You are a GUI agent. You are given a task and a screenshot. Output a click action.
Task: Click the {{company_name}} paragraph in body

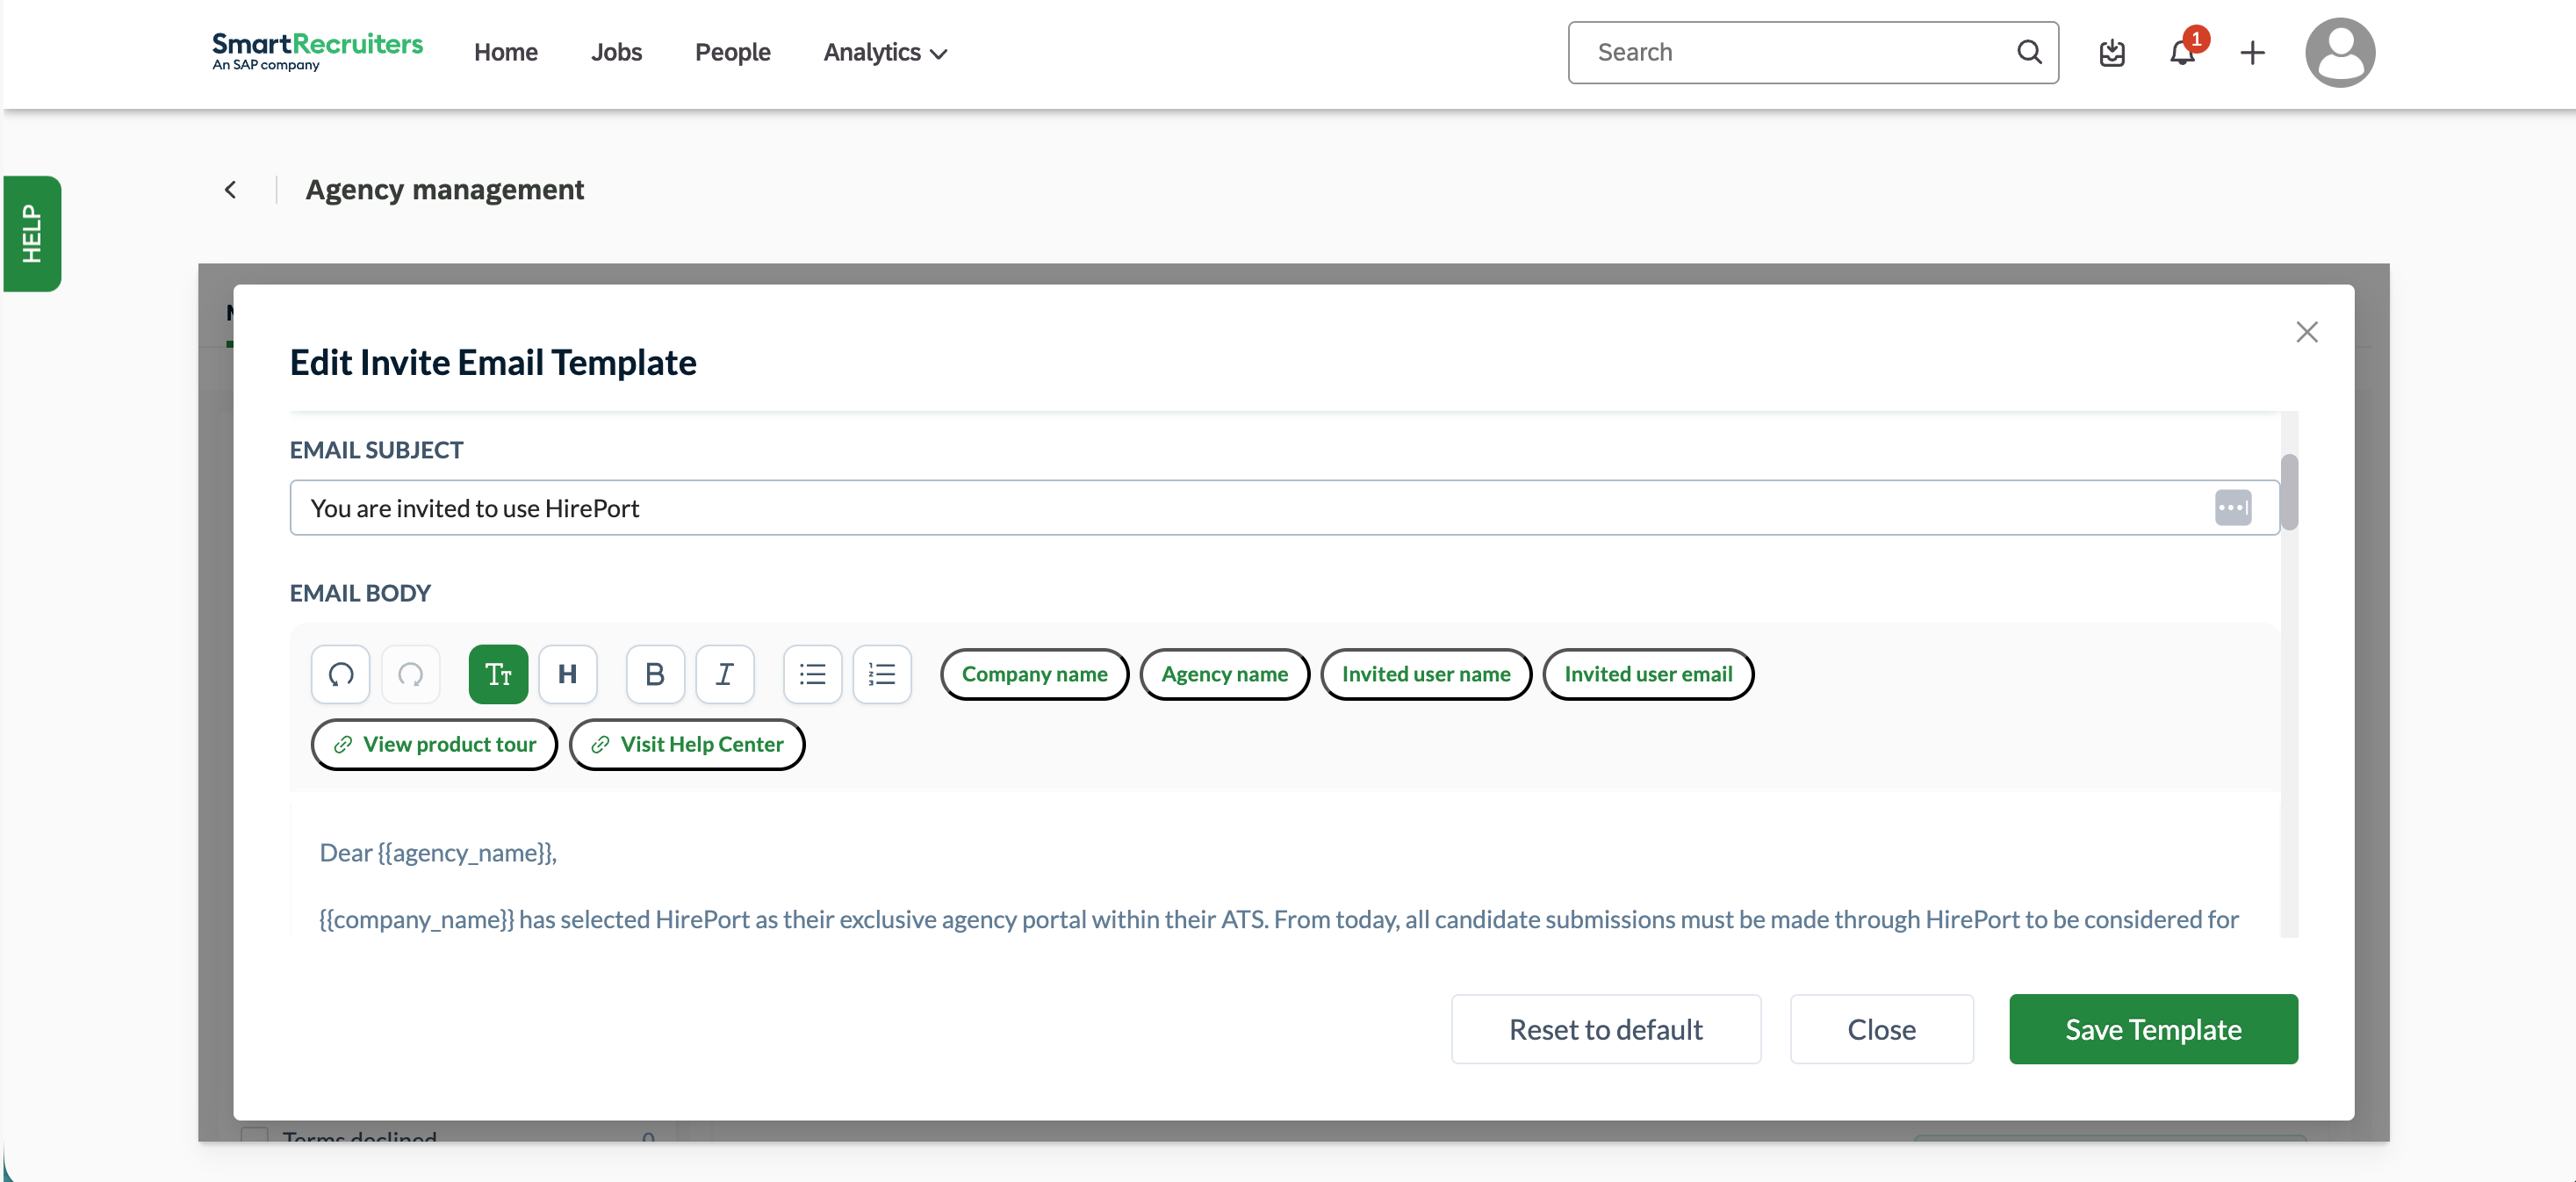coord(1279,920)
